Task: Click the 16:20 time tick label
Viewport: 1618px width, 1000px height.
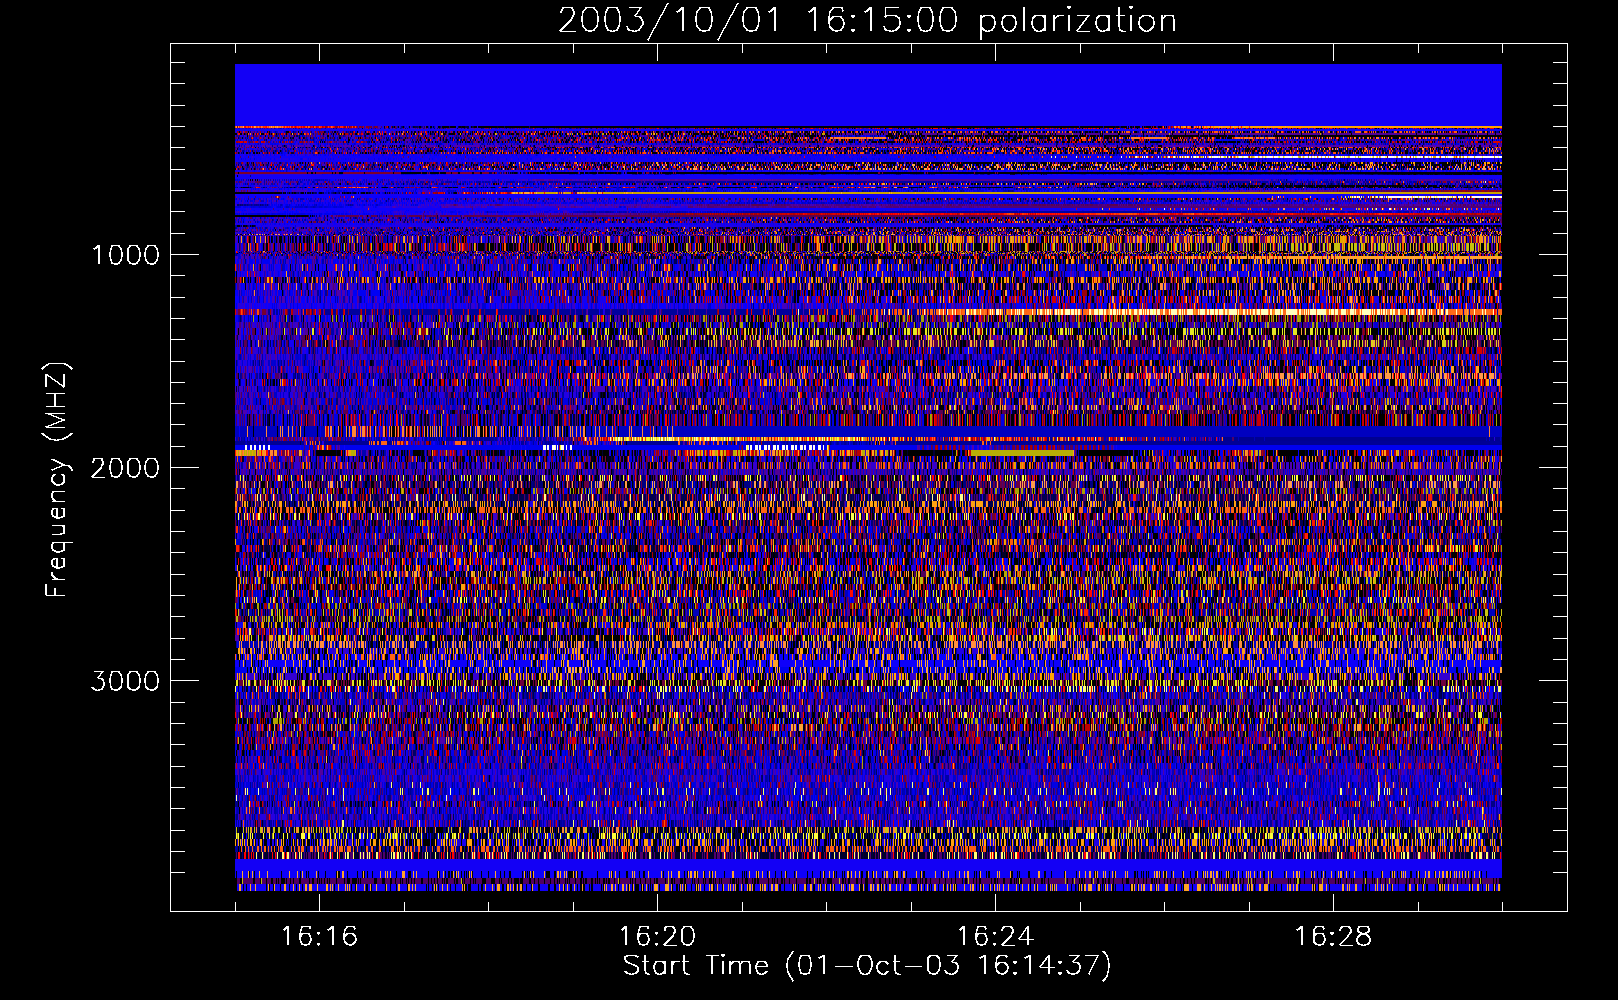Action: coord(657,937)
